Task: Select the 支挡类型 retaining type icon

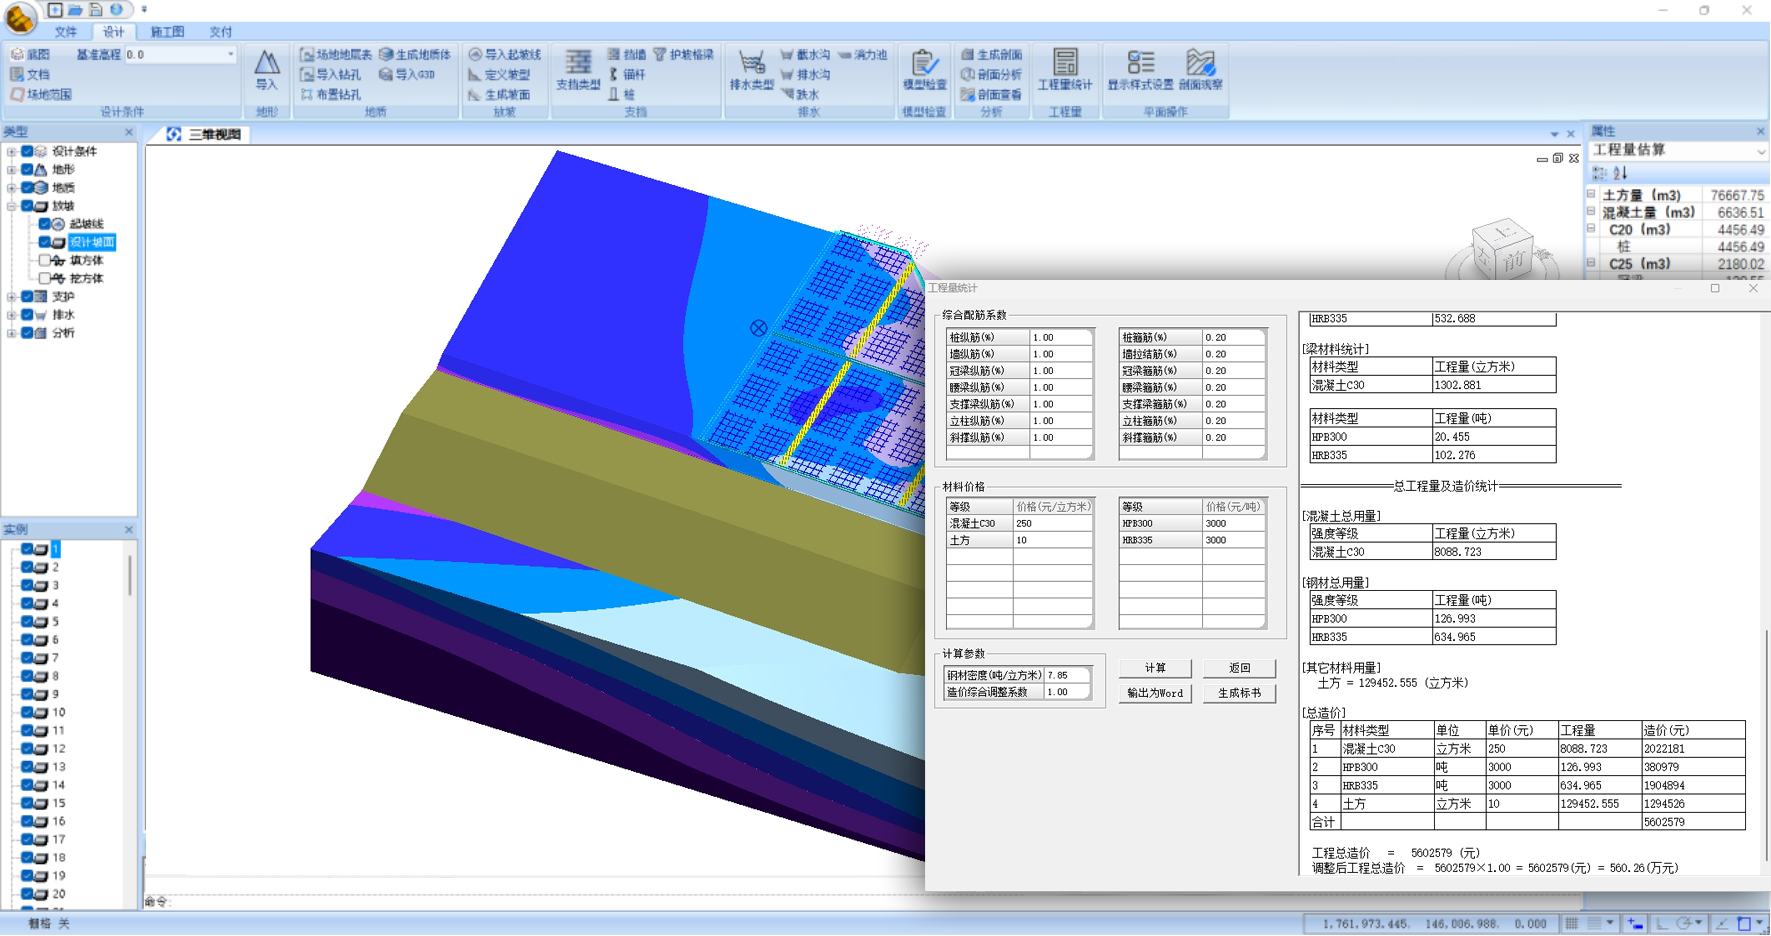Action: pyautogui.click(x=577, y=71)
